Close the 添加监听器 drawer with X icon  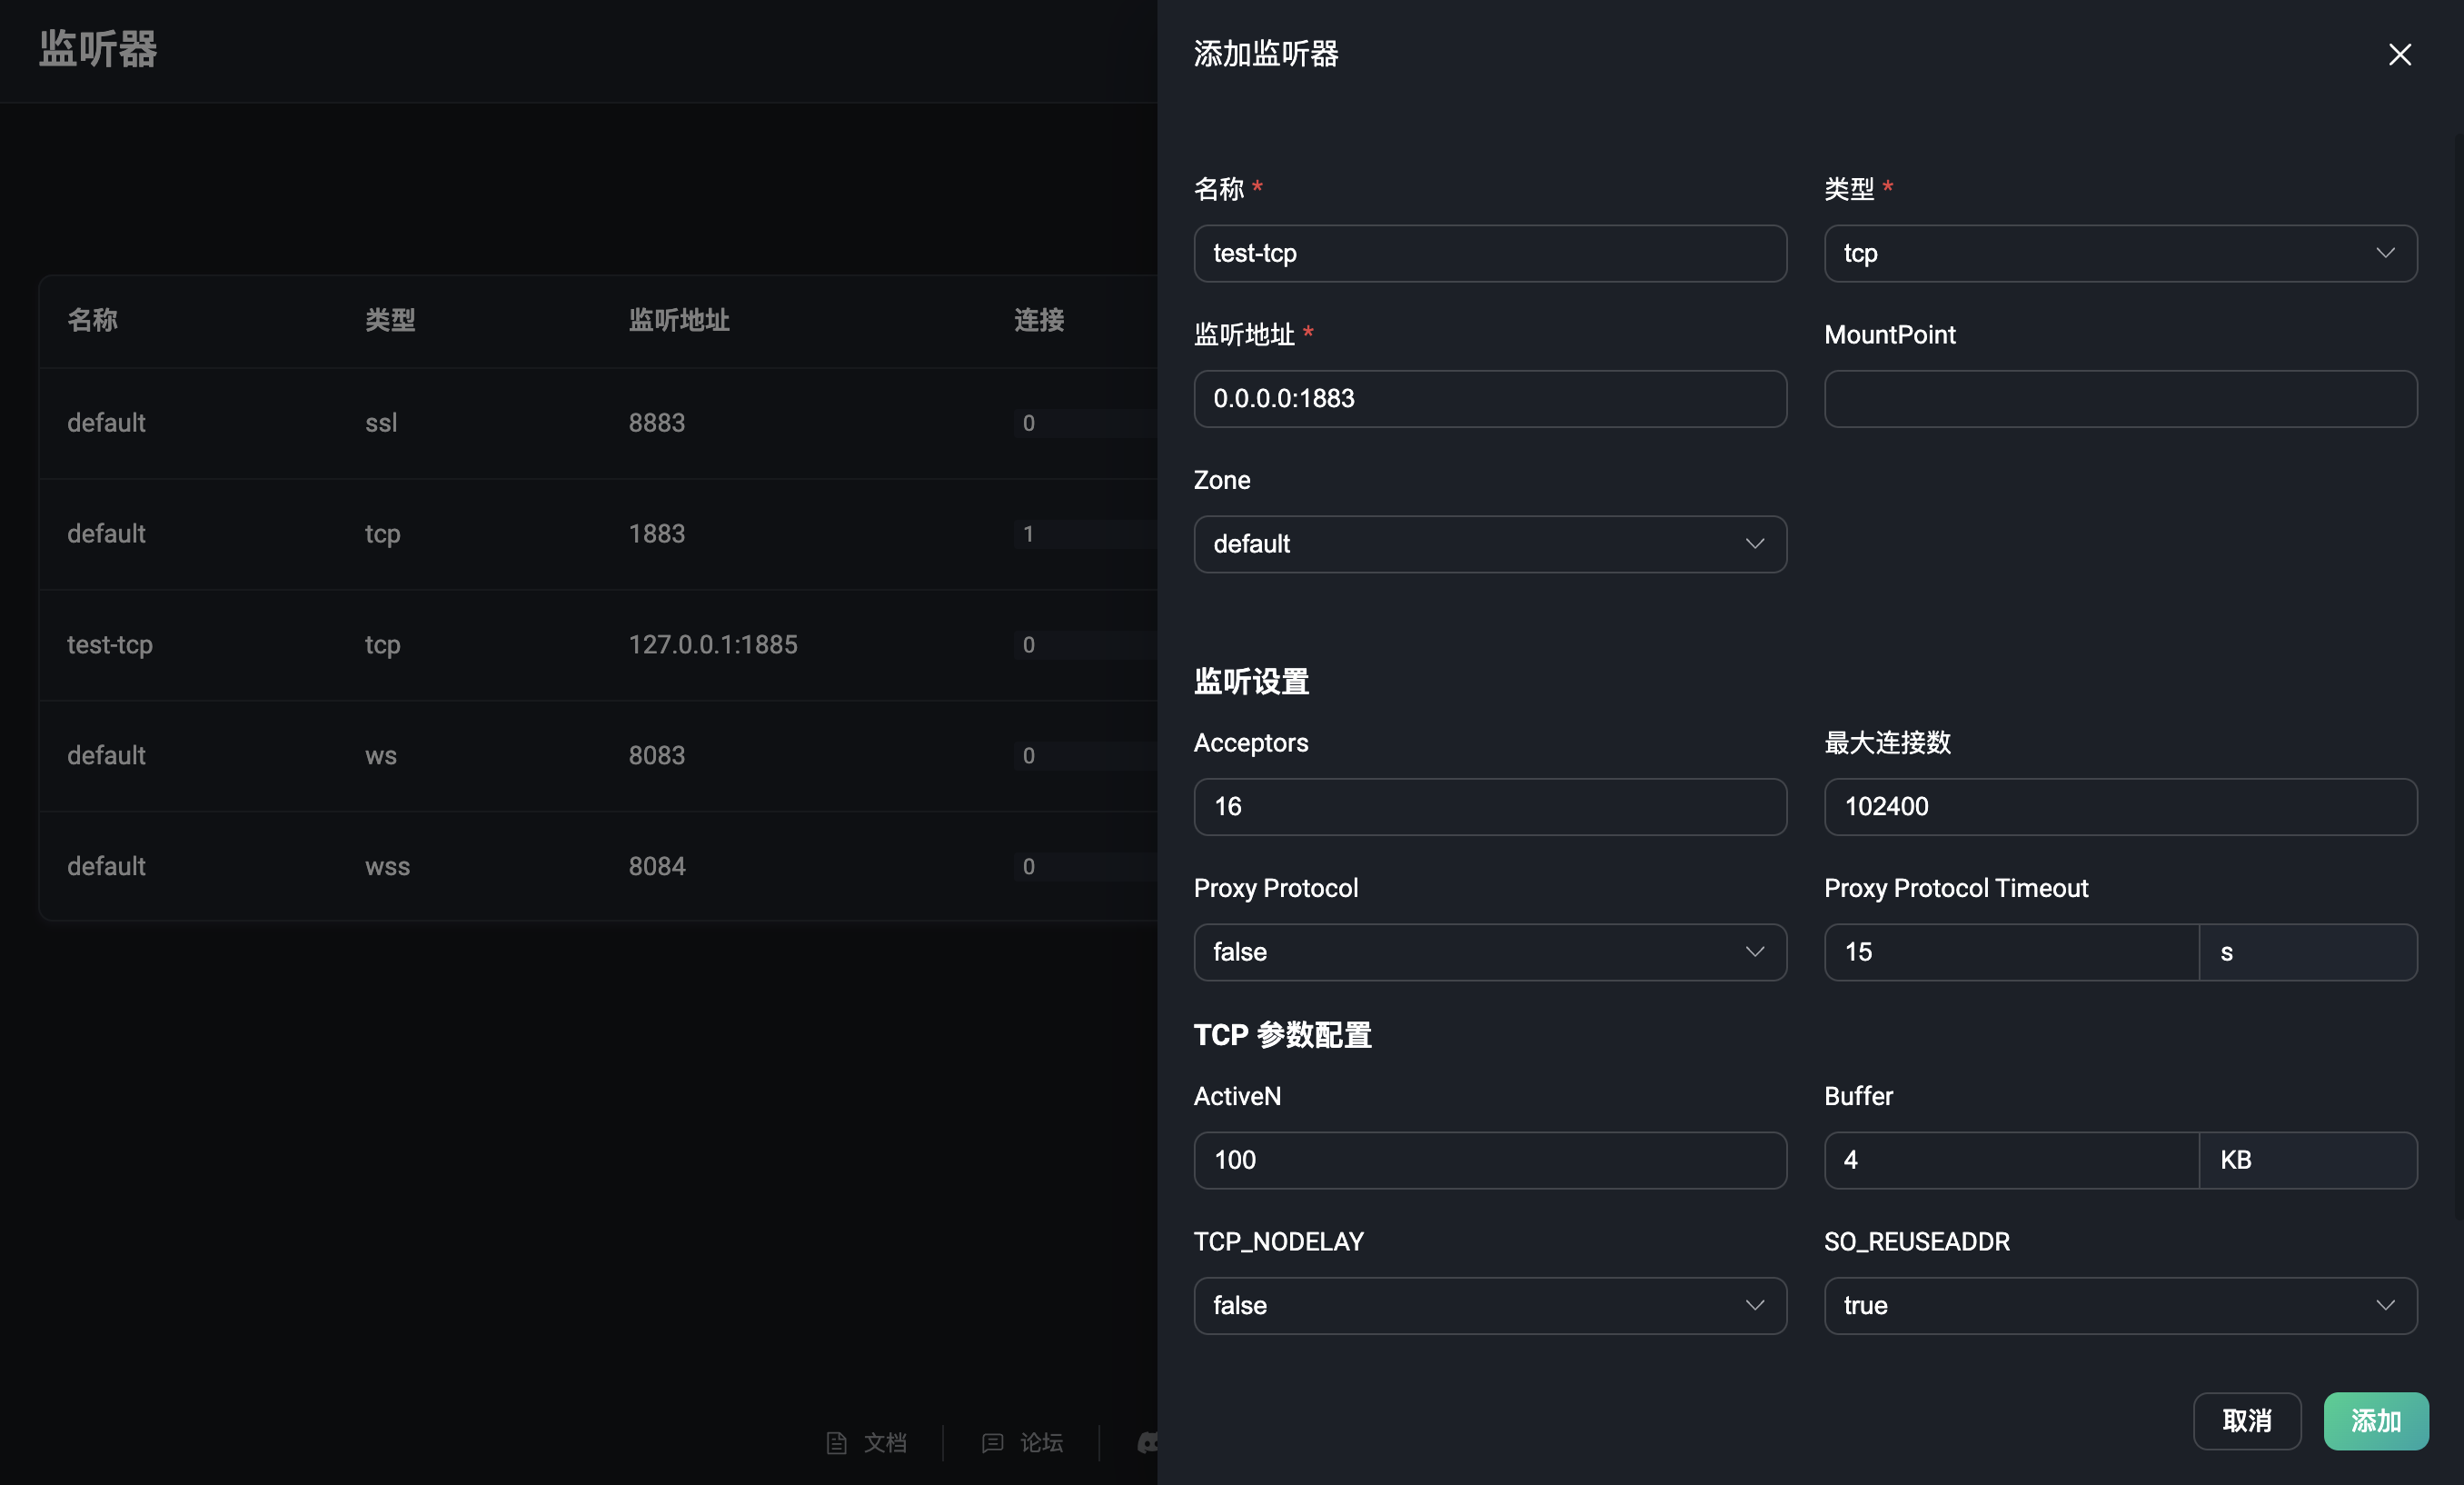tap(2400, 55)
